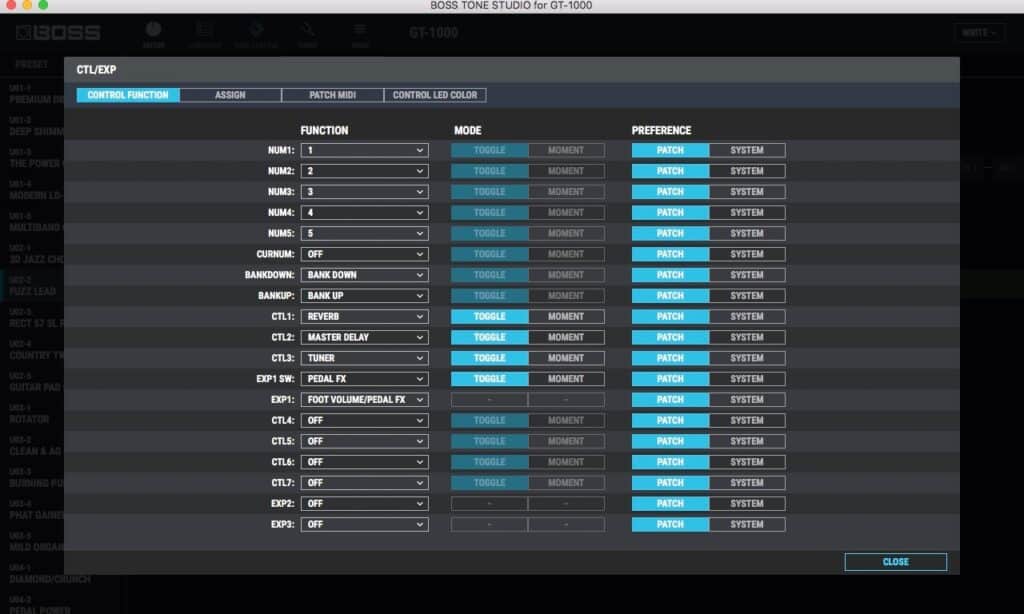Expand the NUM3 function dropdown
Viewport: 1024px width, 614px height.
364,192
